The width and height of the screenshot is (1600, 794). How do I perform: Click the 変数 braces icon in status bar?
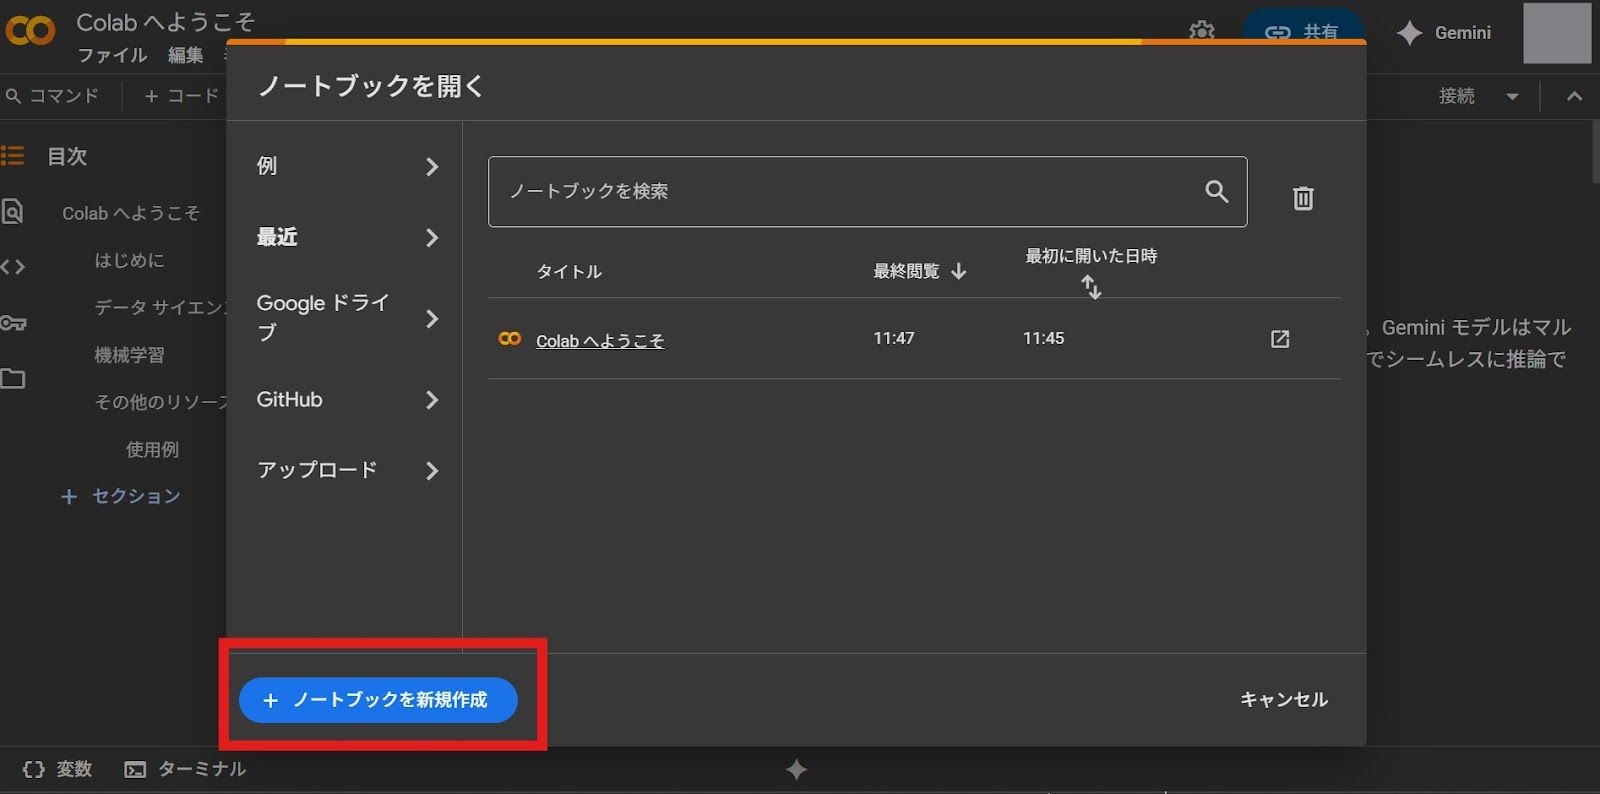click(x=33, y=769)
